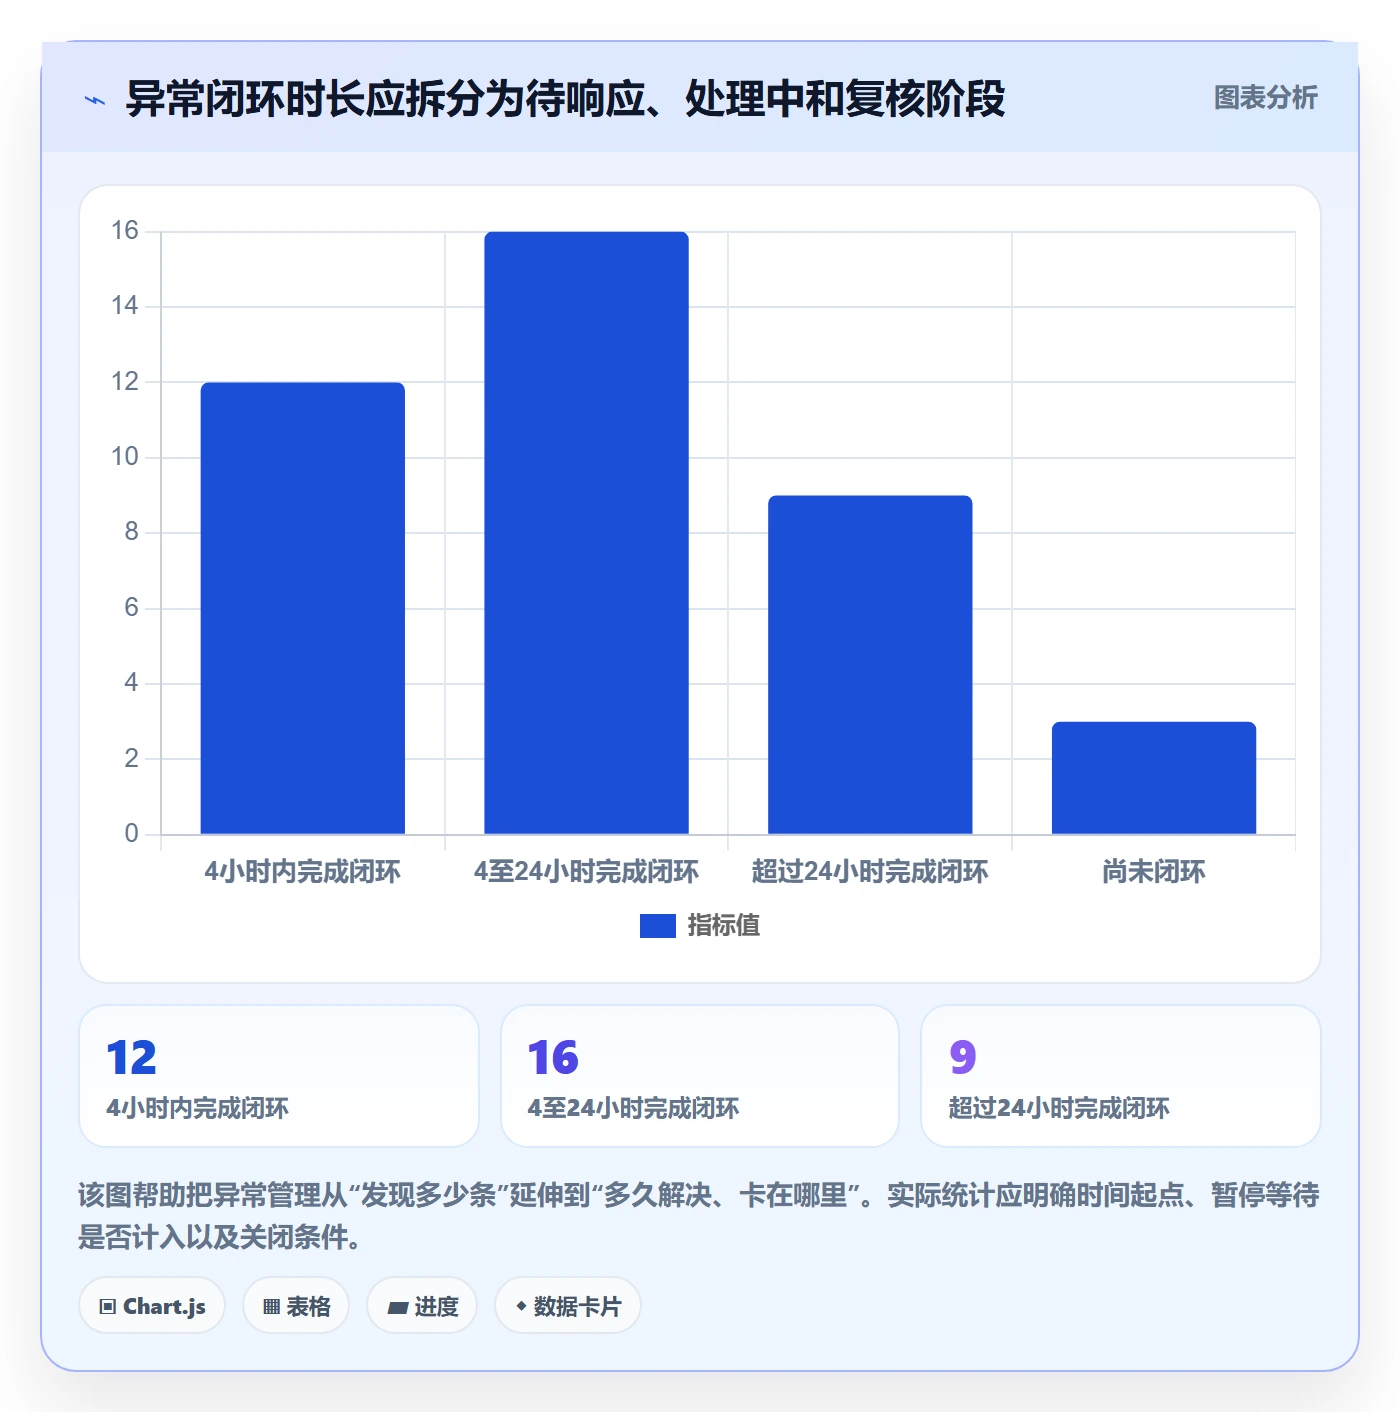Click y-axis value 10
Viewport: 1400px width, 1412px height.
point(125,457)
